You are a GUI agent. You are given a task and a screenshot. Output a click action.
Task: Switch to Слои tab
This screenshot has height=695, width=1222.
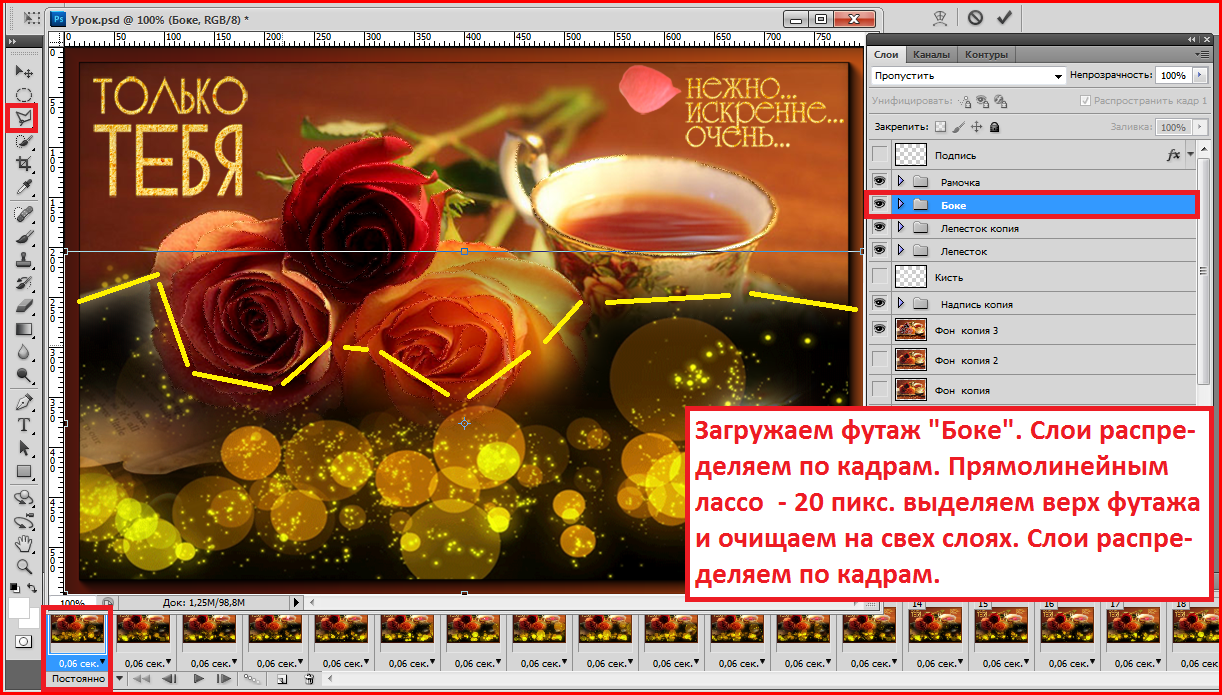886,54
